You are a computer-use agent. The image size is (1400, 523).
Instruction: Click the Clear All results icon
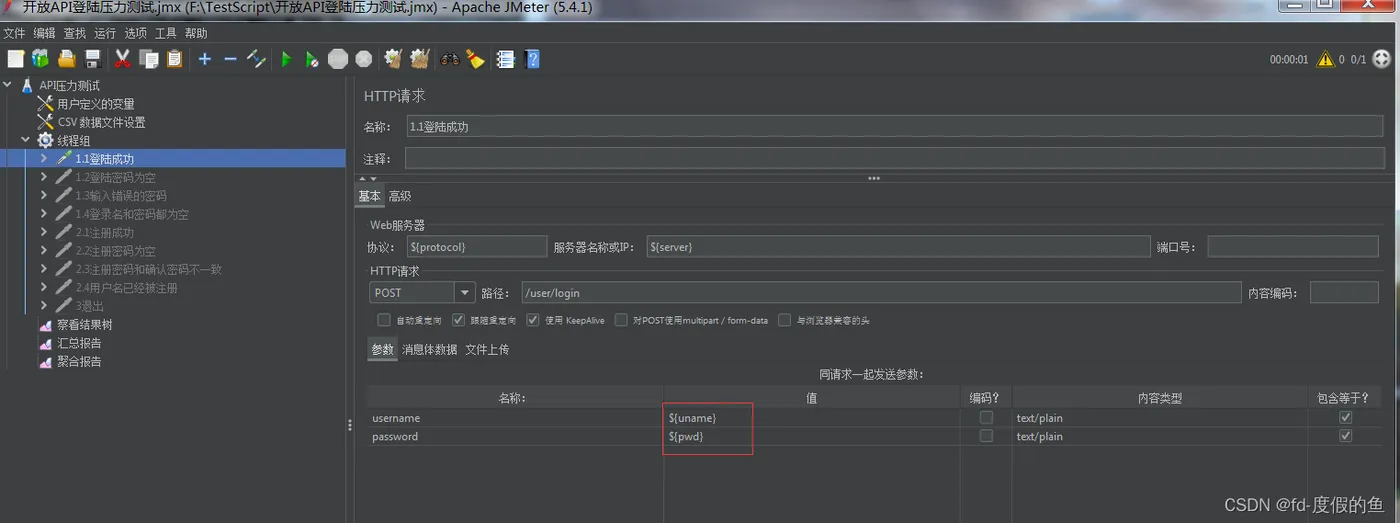click(x=420, y=59)
